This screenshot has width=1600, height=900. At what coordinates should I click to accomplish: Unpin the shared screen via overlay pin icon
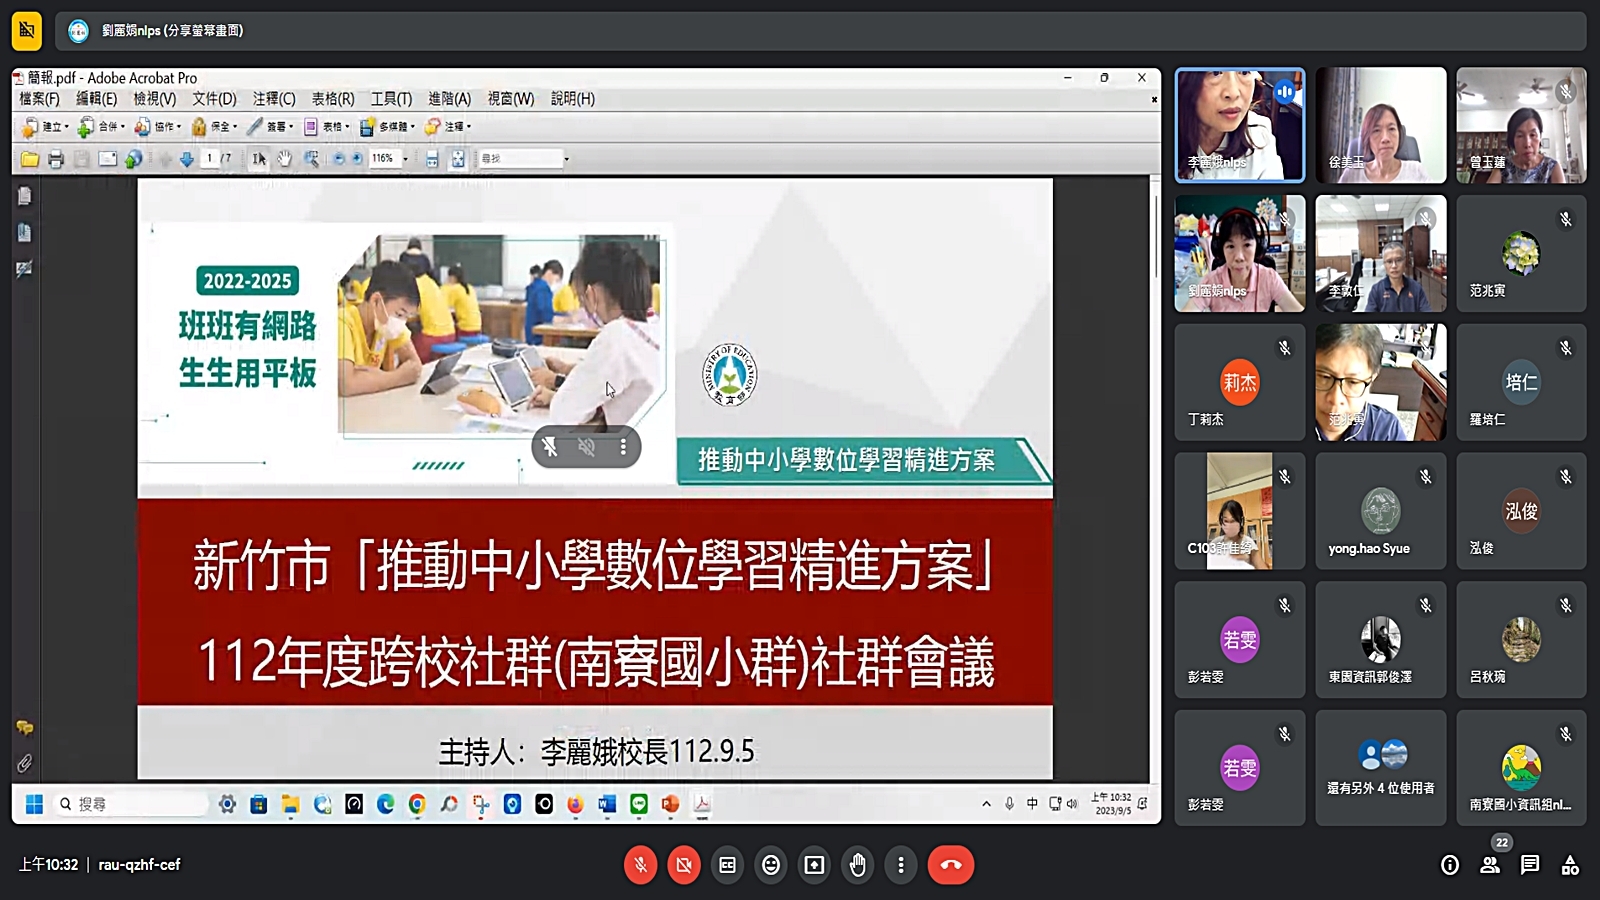click(x=549, y=447)
